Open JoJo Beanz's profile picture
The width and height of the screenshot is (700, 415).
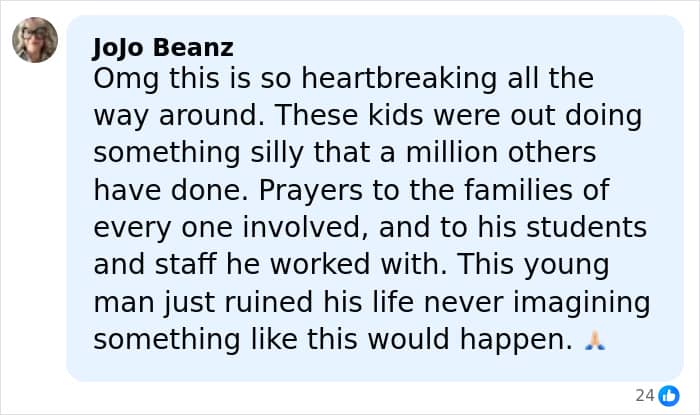point(35,40)
